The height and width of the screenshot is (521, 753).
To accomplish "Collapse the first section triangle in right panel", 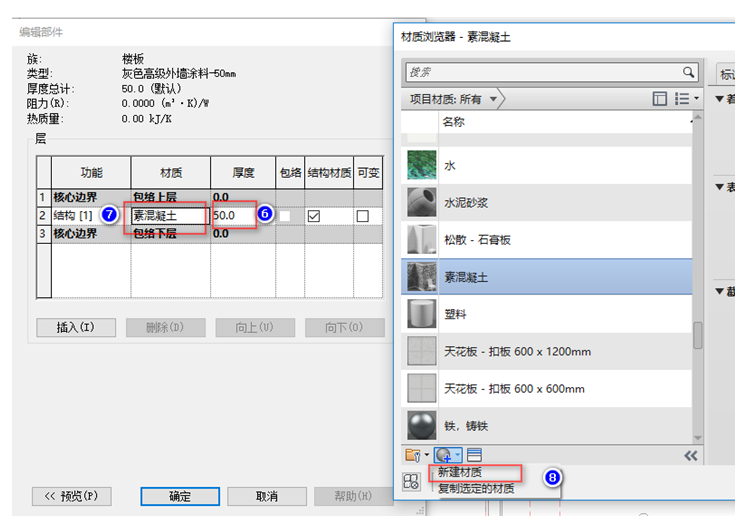I will pyautogui.click(x=719, y=99).
